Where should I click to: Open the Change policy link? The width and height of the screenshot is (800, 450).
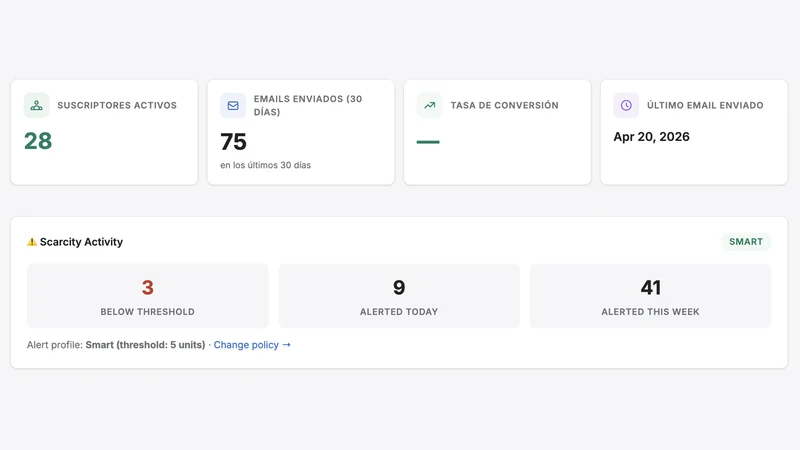(x=252, y=345)
